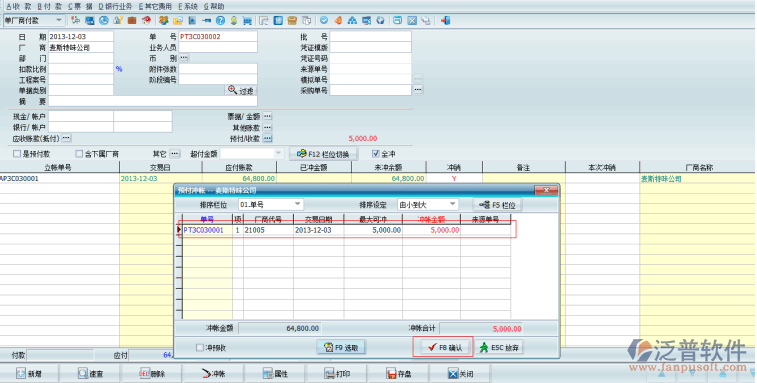Click the brown briefcase toolbar icon
Image resolution: width=757 pixels, height=383 pixels.
point(132,20)
